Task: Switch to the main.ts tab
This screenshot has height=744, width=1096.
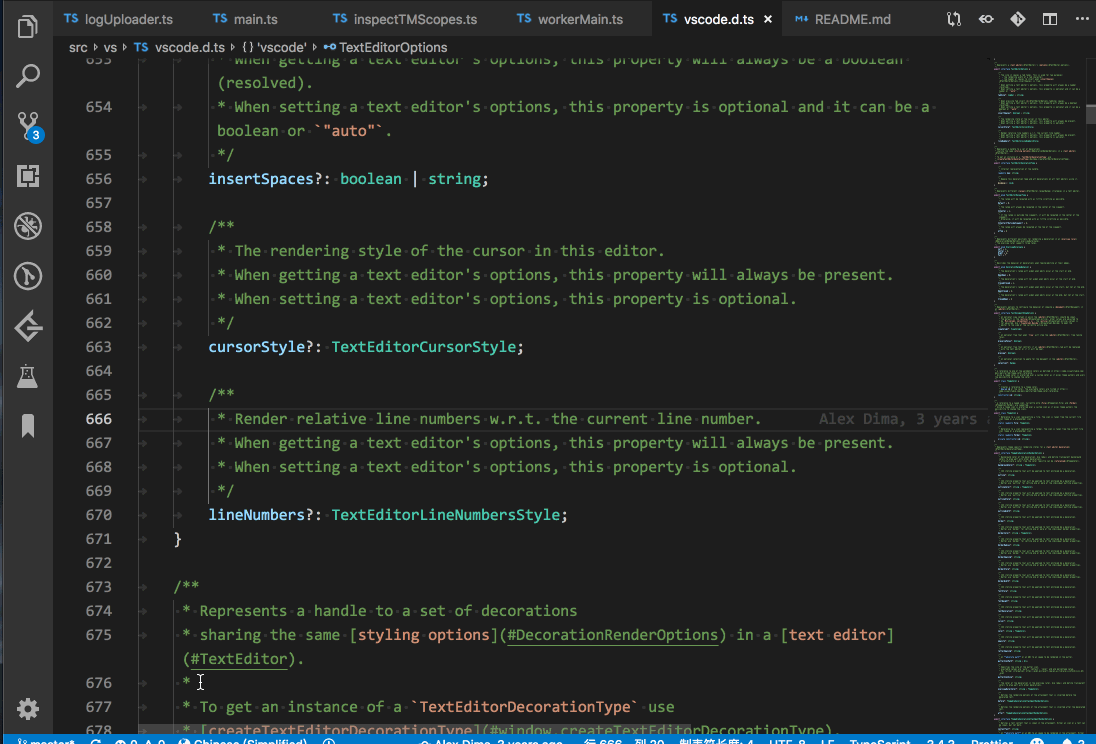Action: click(245, 19)
